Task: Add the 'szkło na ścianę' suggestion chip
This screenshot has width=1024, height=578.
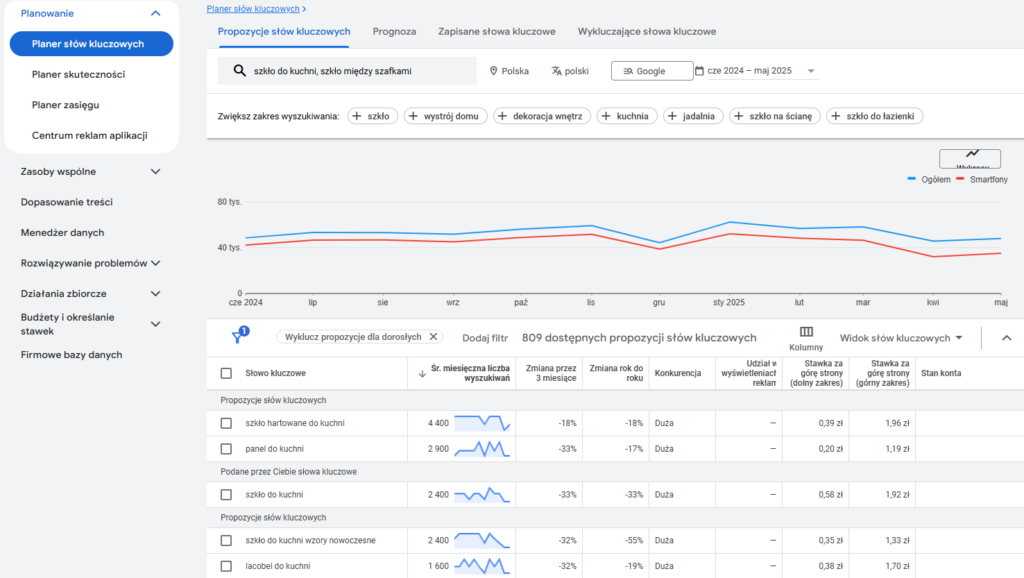Action: pos(775,116)
